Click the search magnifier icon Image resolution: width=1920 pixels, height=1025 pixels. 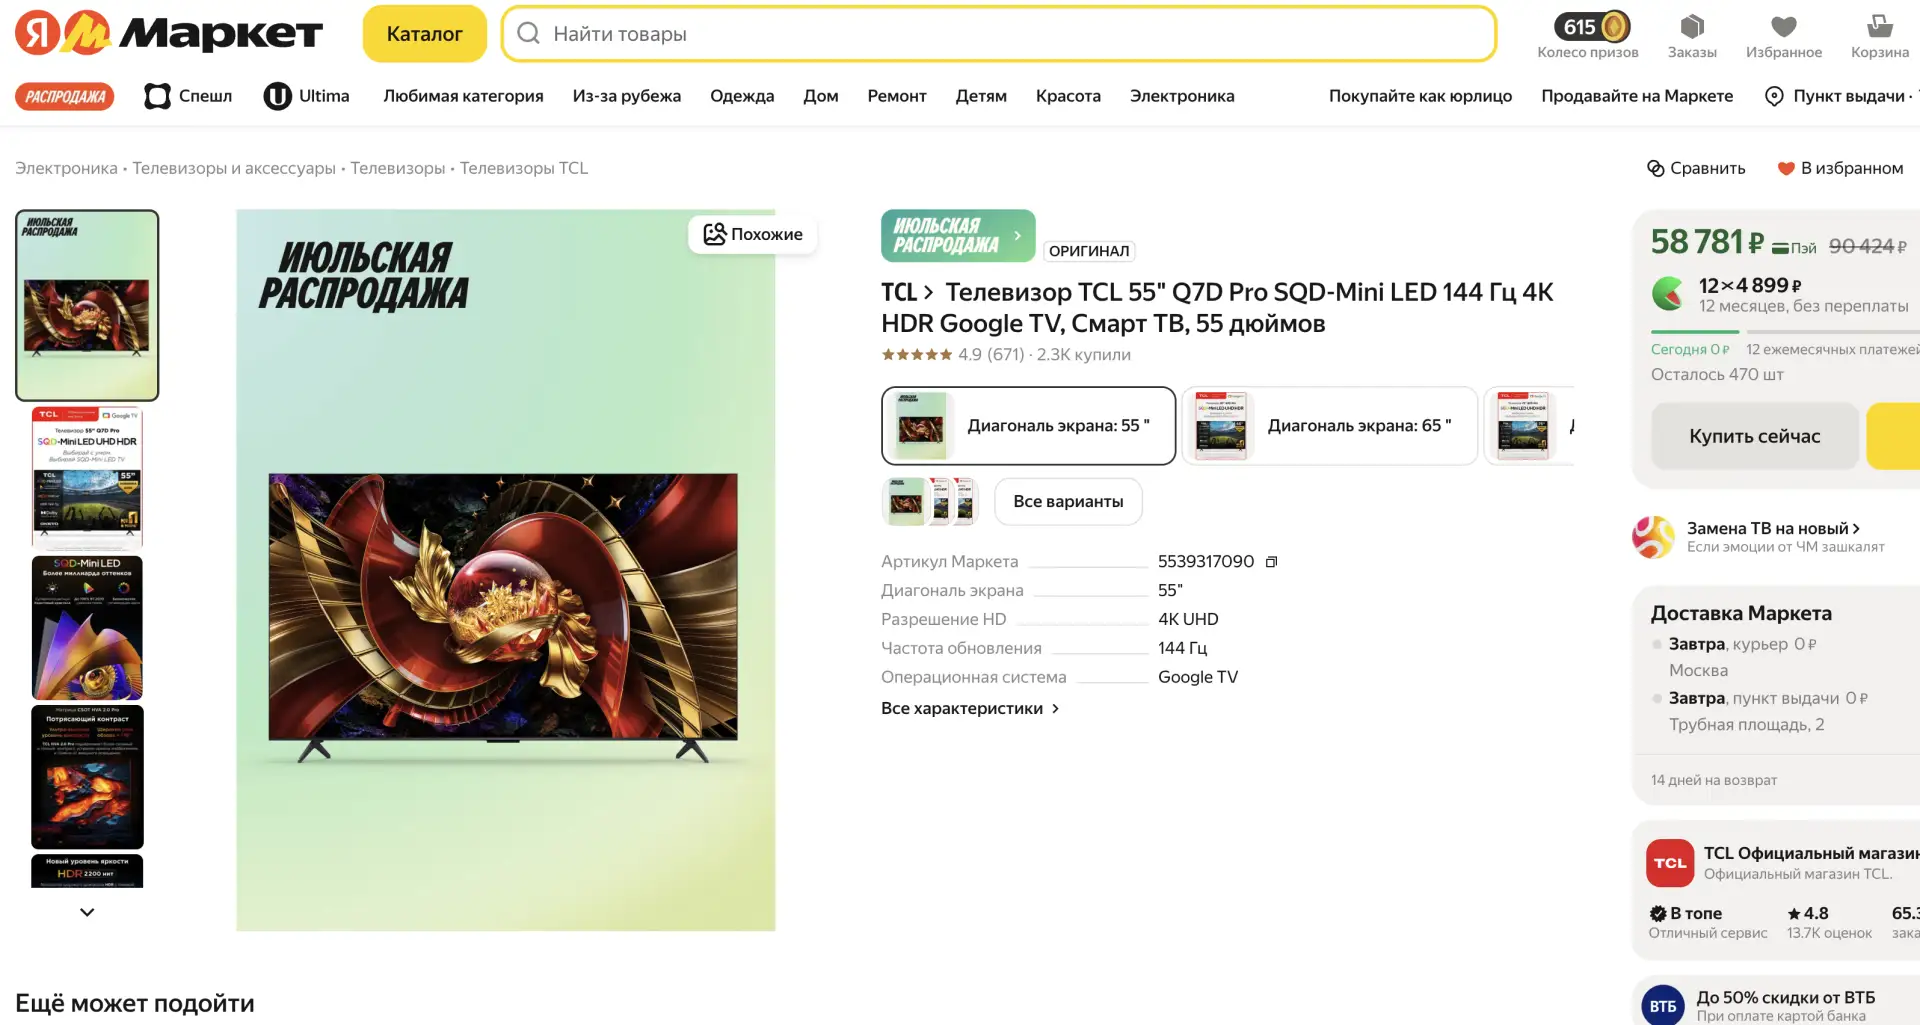tap(528, 33)
